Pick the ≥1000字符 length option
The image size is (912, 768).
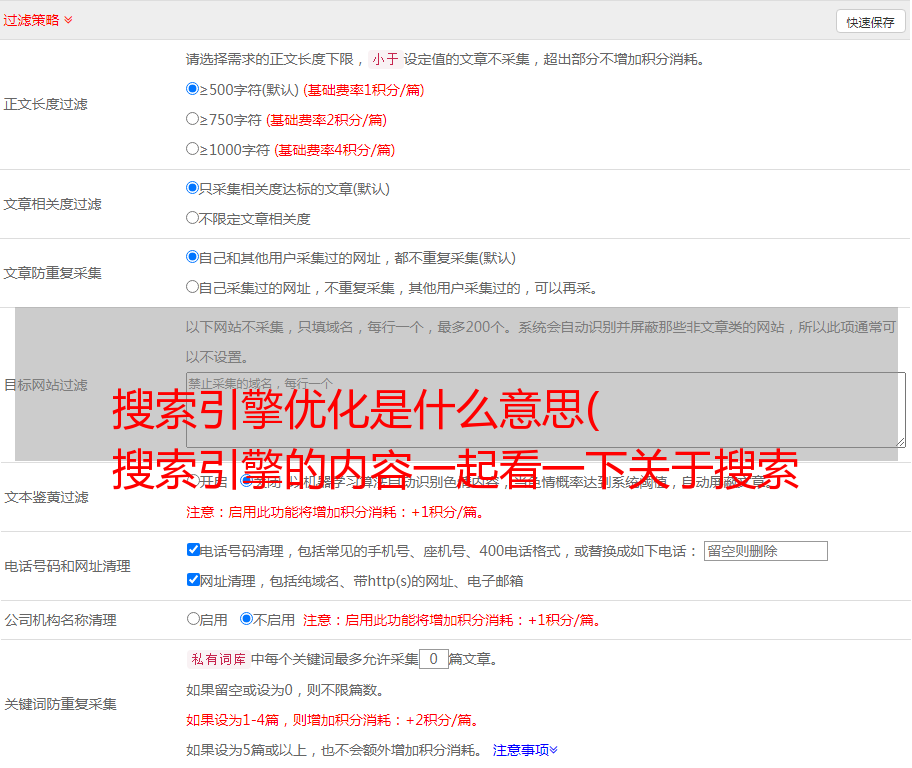(x=193, y=149)
